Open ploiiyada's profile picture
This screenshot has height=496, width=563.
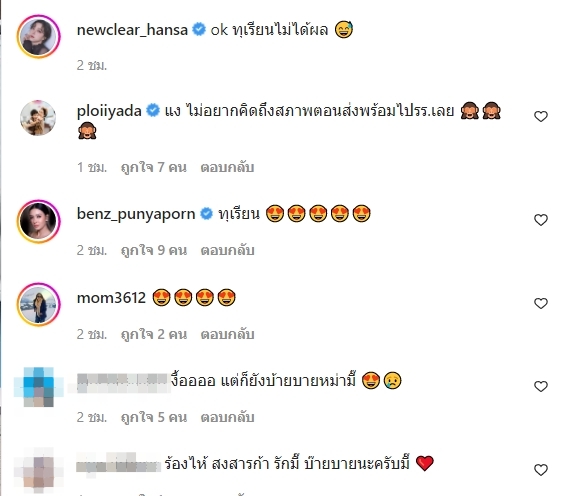(38, 118)
